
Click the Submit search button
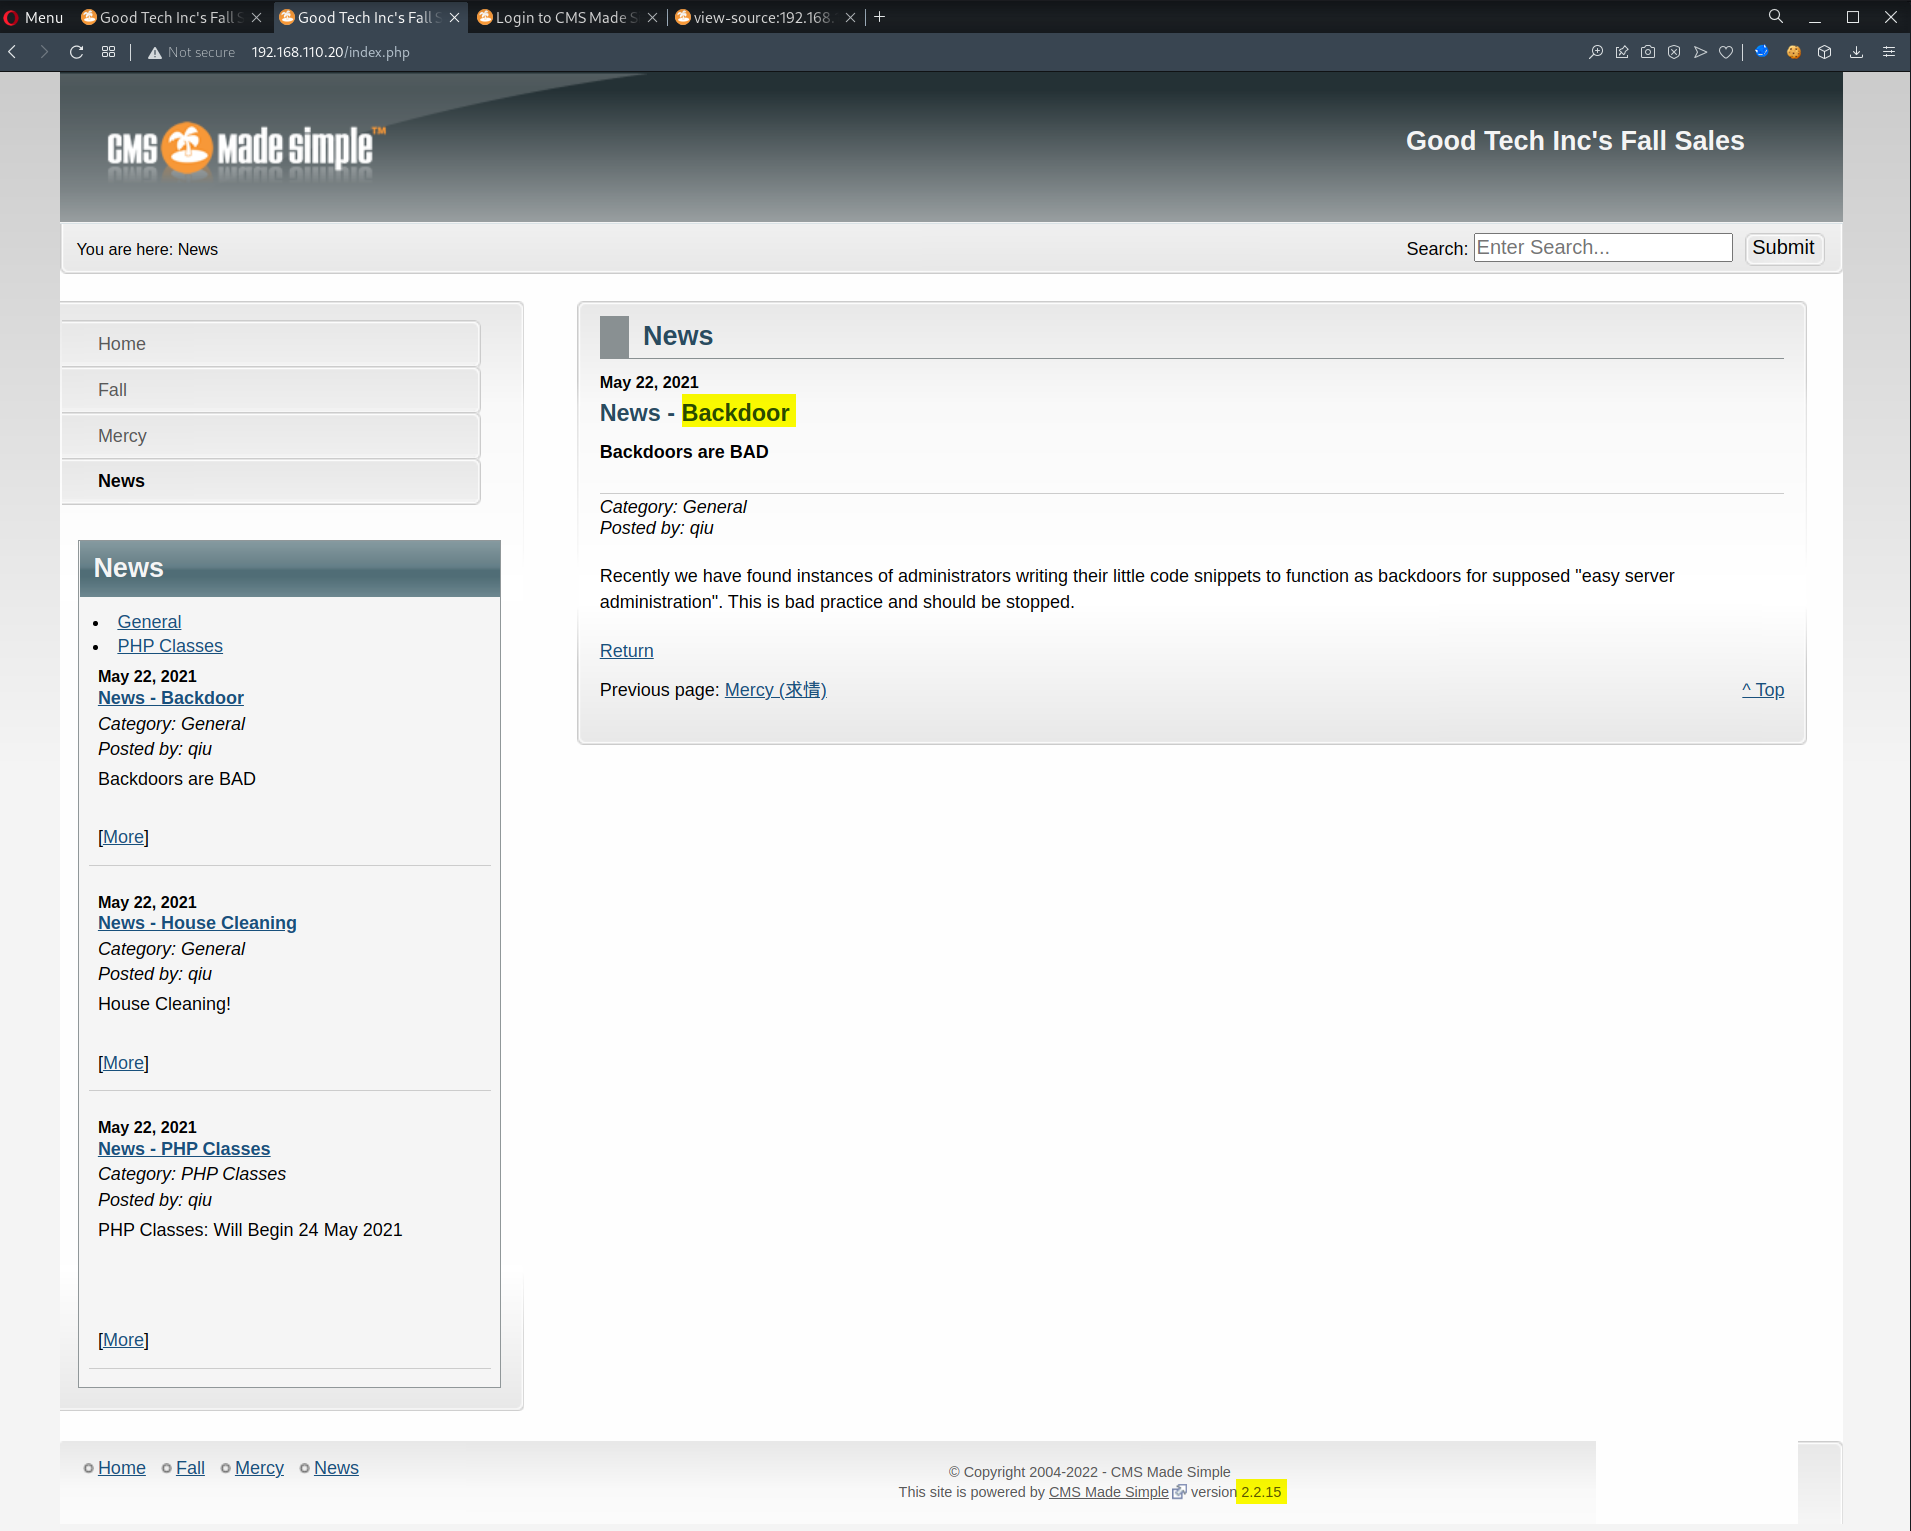coord(1783,248)
